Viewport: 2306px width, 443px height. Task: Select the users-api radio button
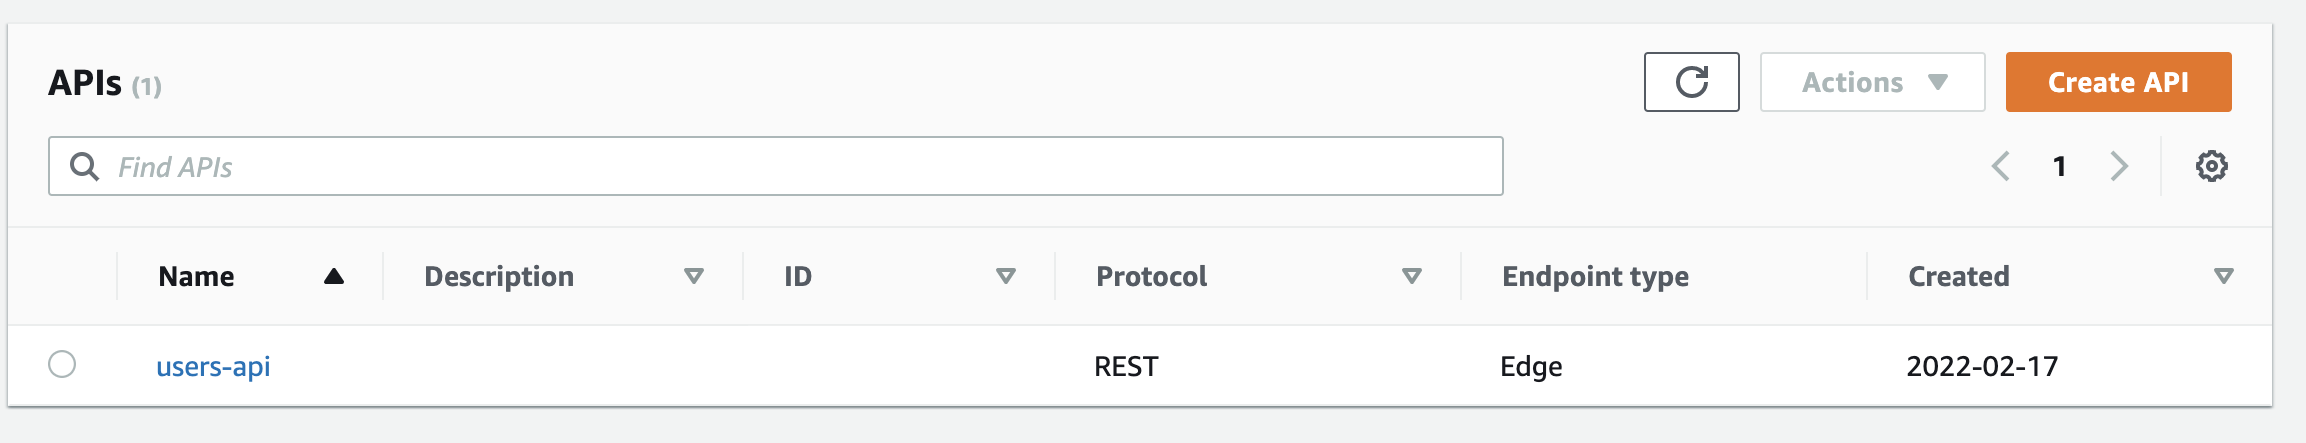coord(62,364)
